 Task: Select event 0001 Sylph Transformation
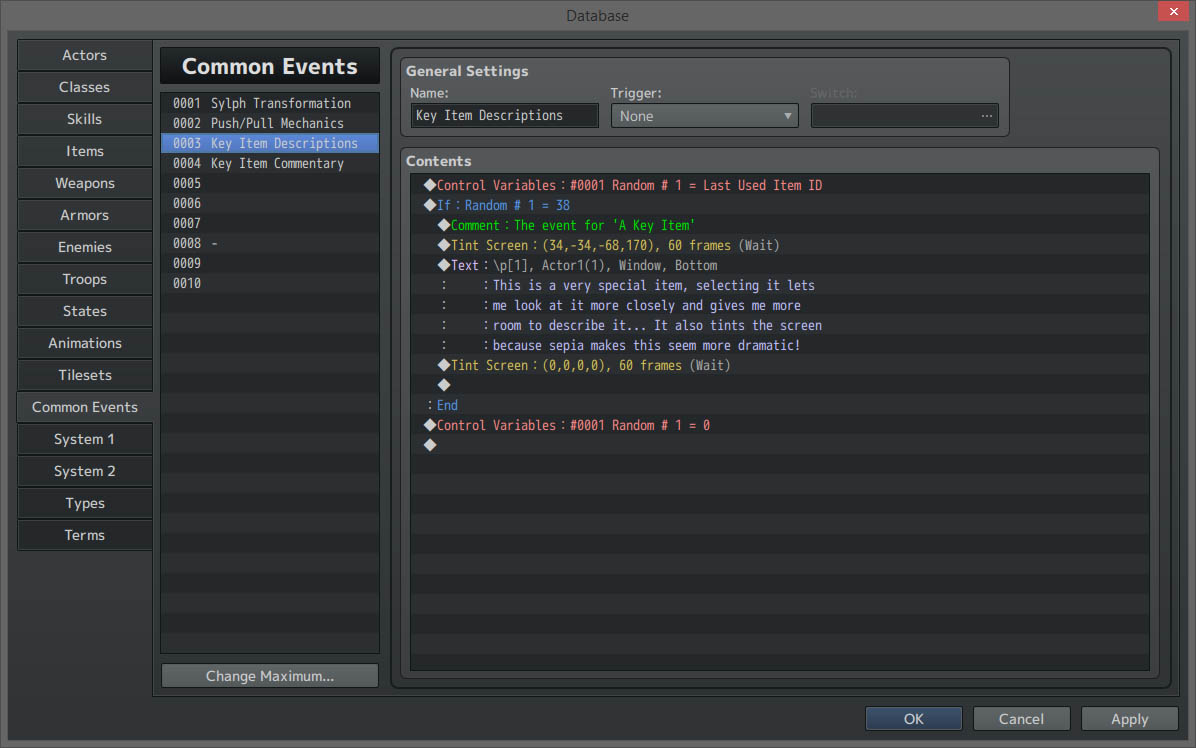(x=269, y=103)
